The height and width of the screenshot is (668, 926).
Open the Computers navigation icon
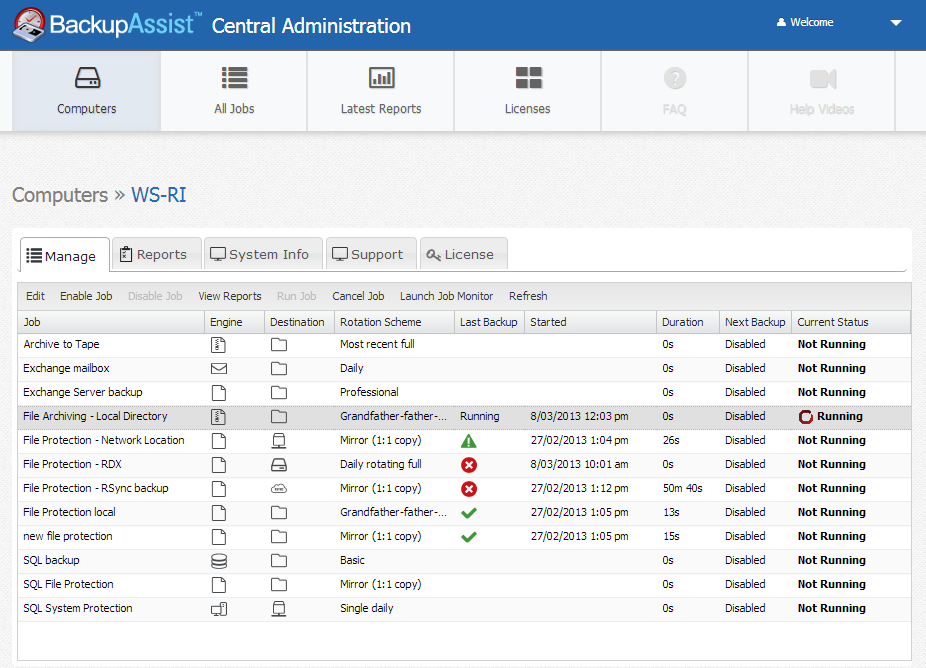[x=87, y=77]
